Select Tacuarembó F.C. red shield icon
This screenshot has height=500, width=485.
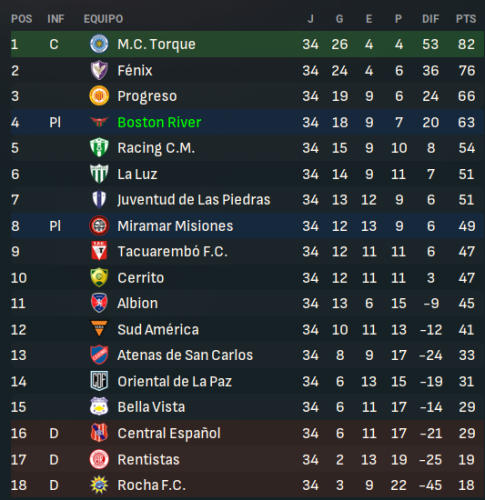[99, 251]
